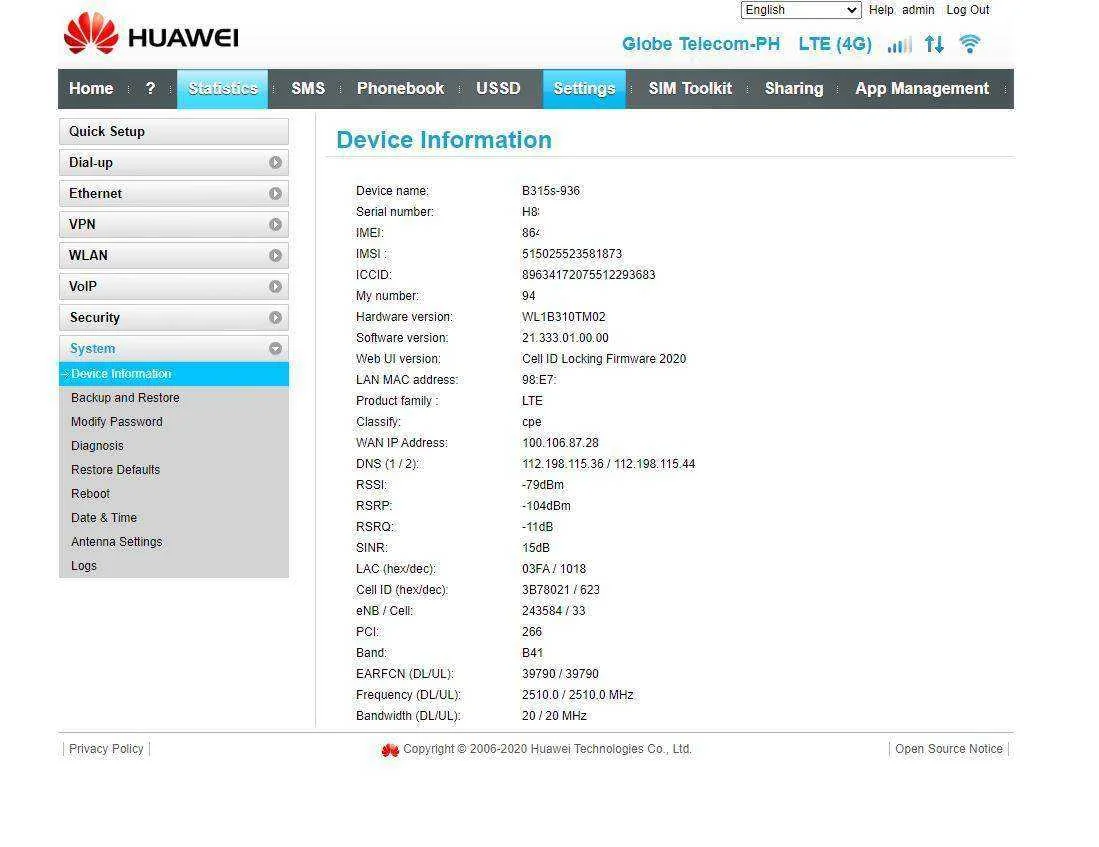The width and height of the screenshot is (1099, 847).
Task: Open the Diagnosis page
Action: 97,446
